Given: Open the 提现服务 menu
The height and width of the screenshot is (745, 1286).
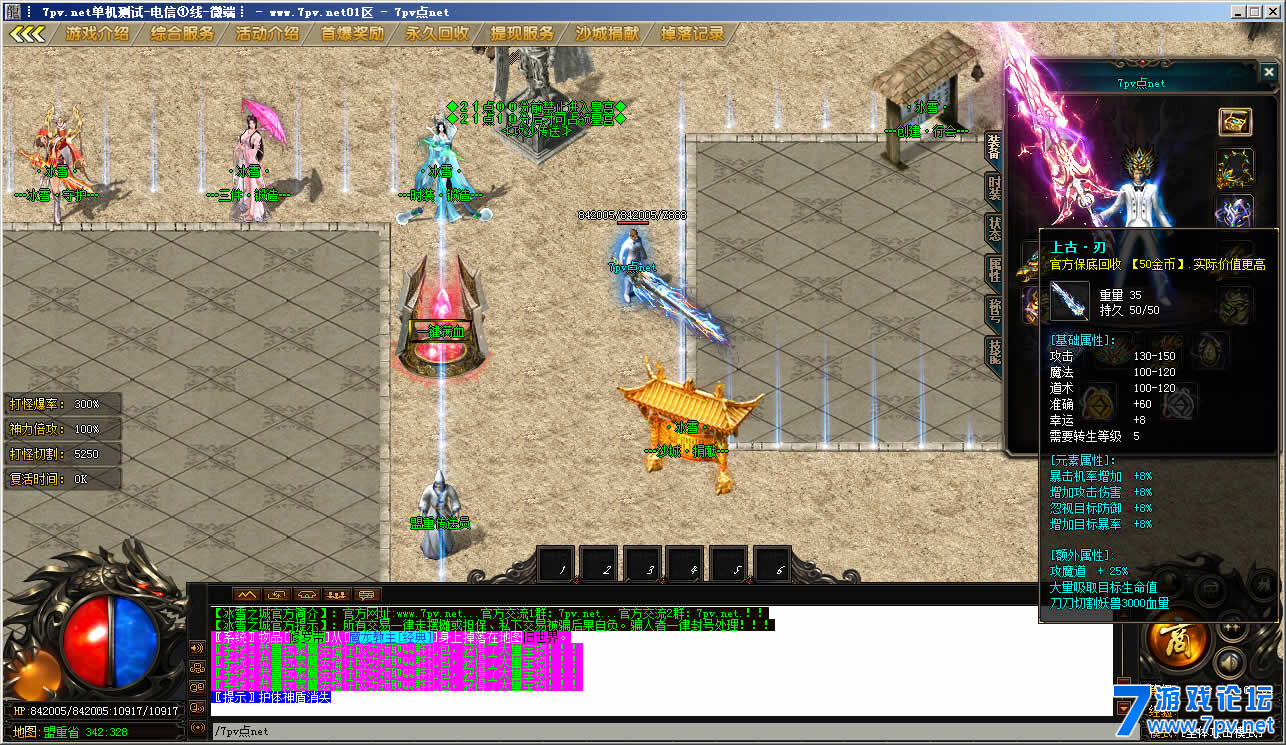Looking at the screenshot, I should [x=522, y=33].
